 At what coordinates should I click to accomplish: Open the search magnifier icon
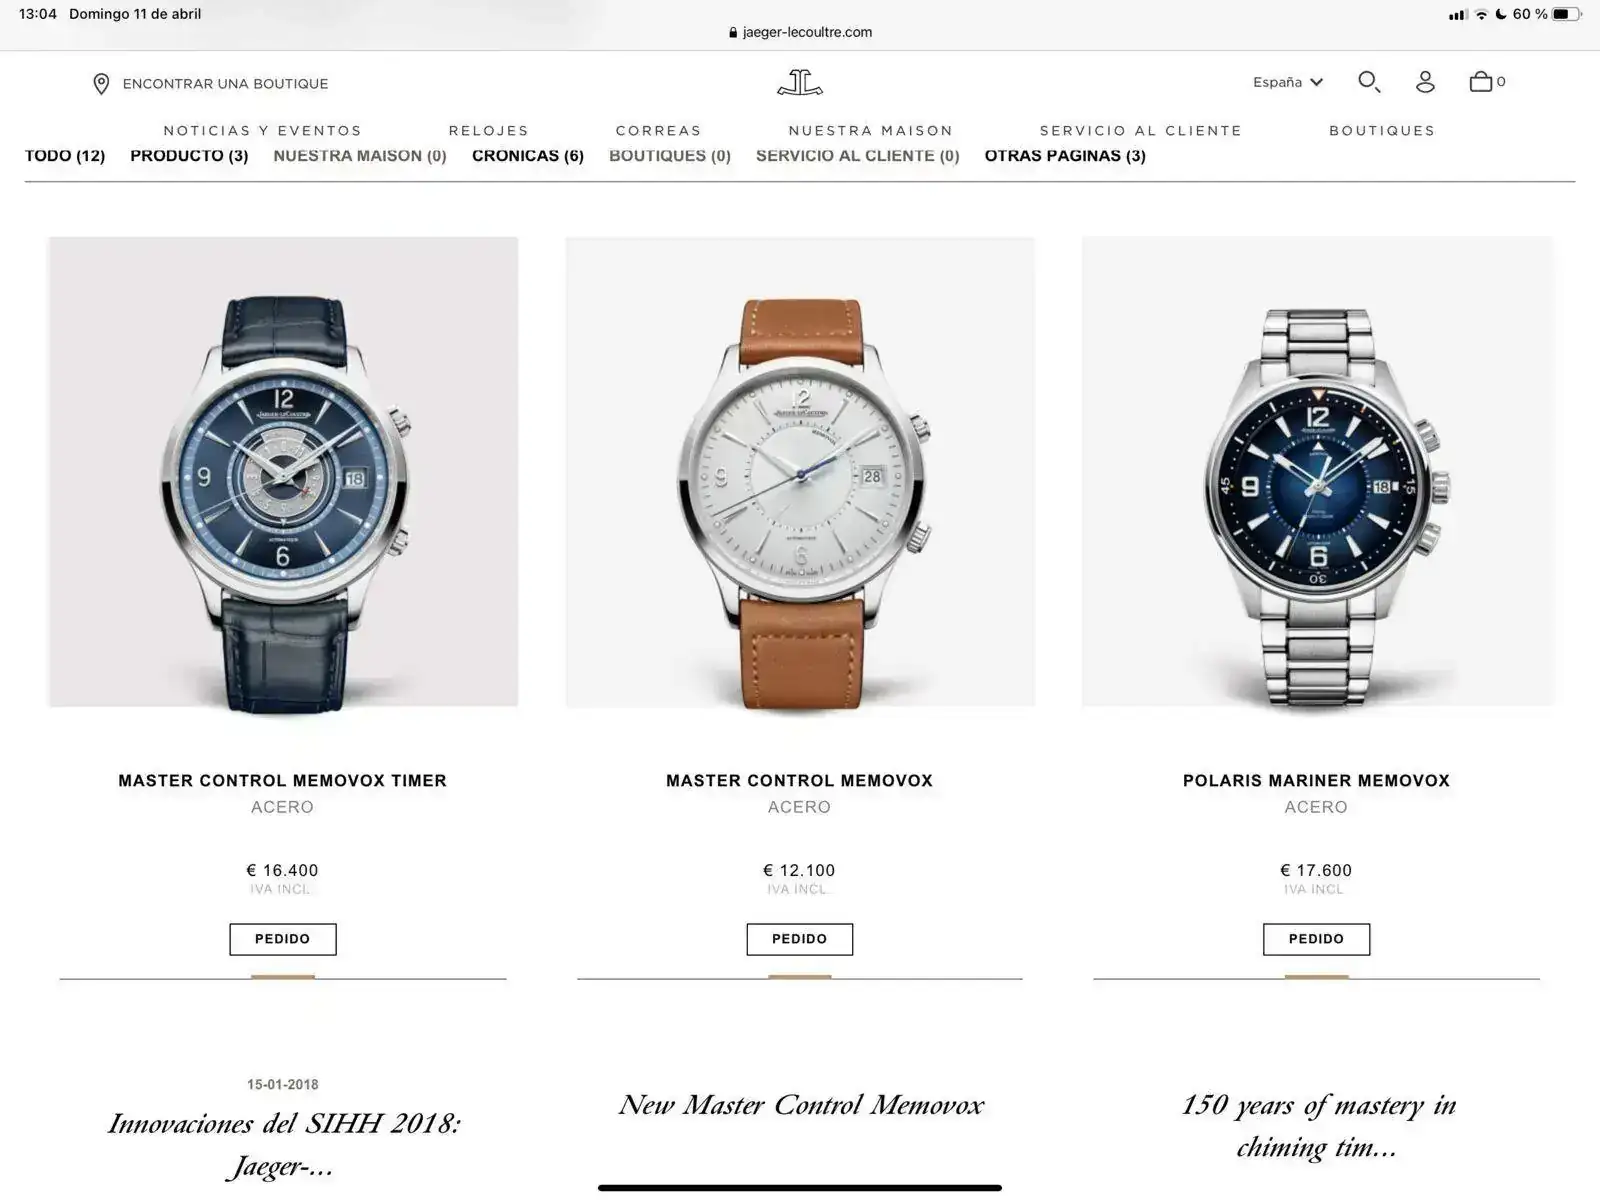click(x=1369, y=82)
